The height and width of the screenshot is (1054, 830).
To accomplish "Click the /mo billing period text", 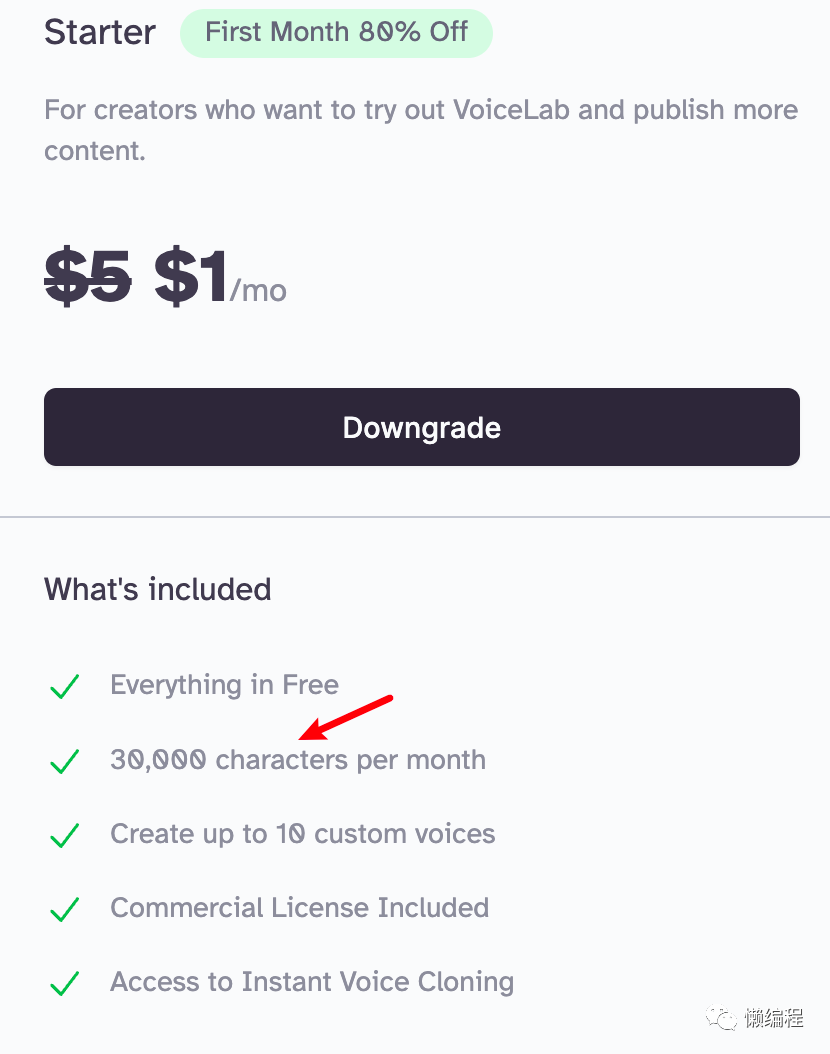I will [258, 291].
